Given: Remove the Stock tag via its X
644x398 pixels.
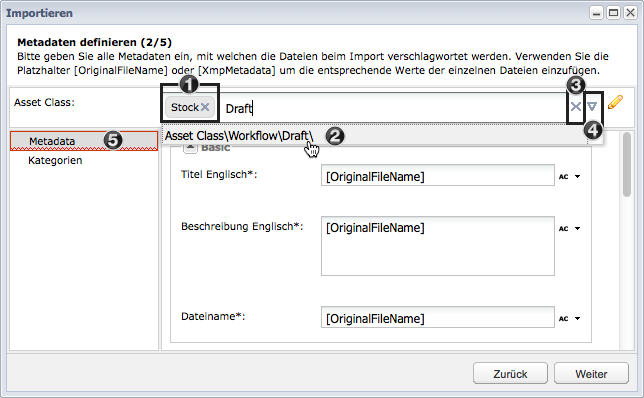Looking at the screenshot, I should (205, 107).
